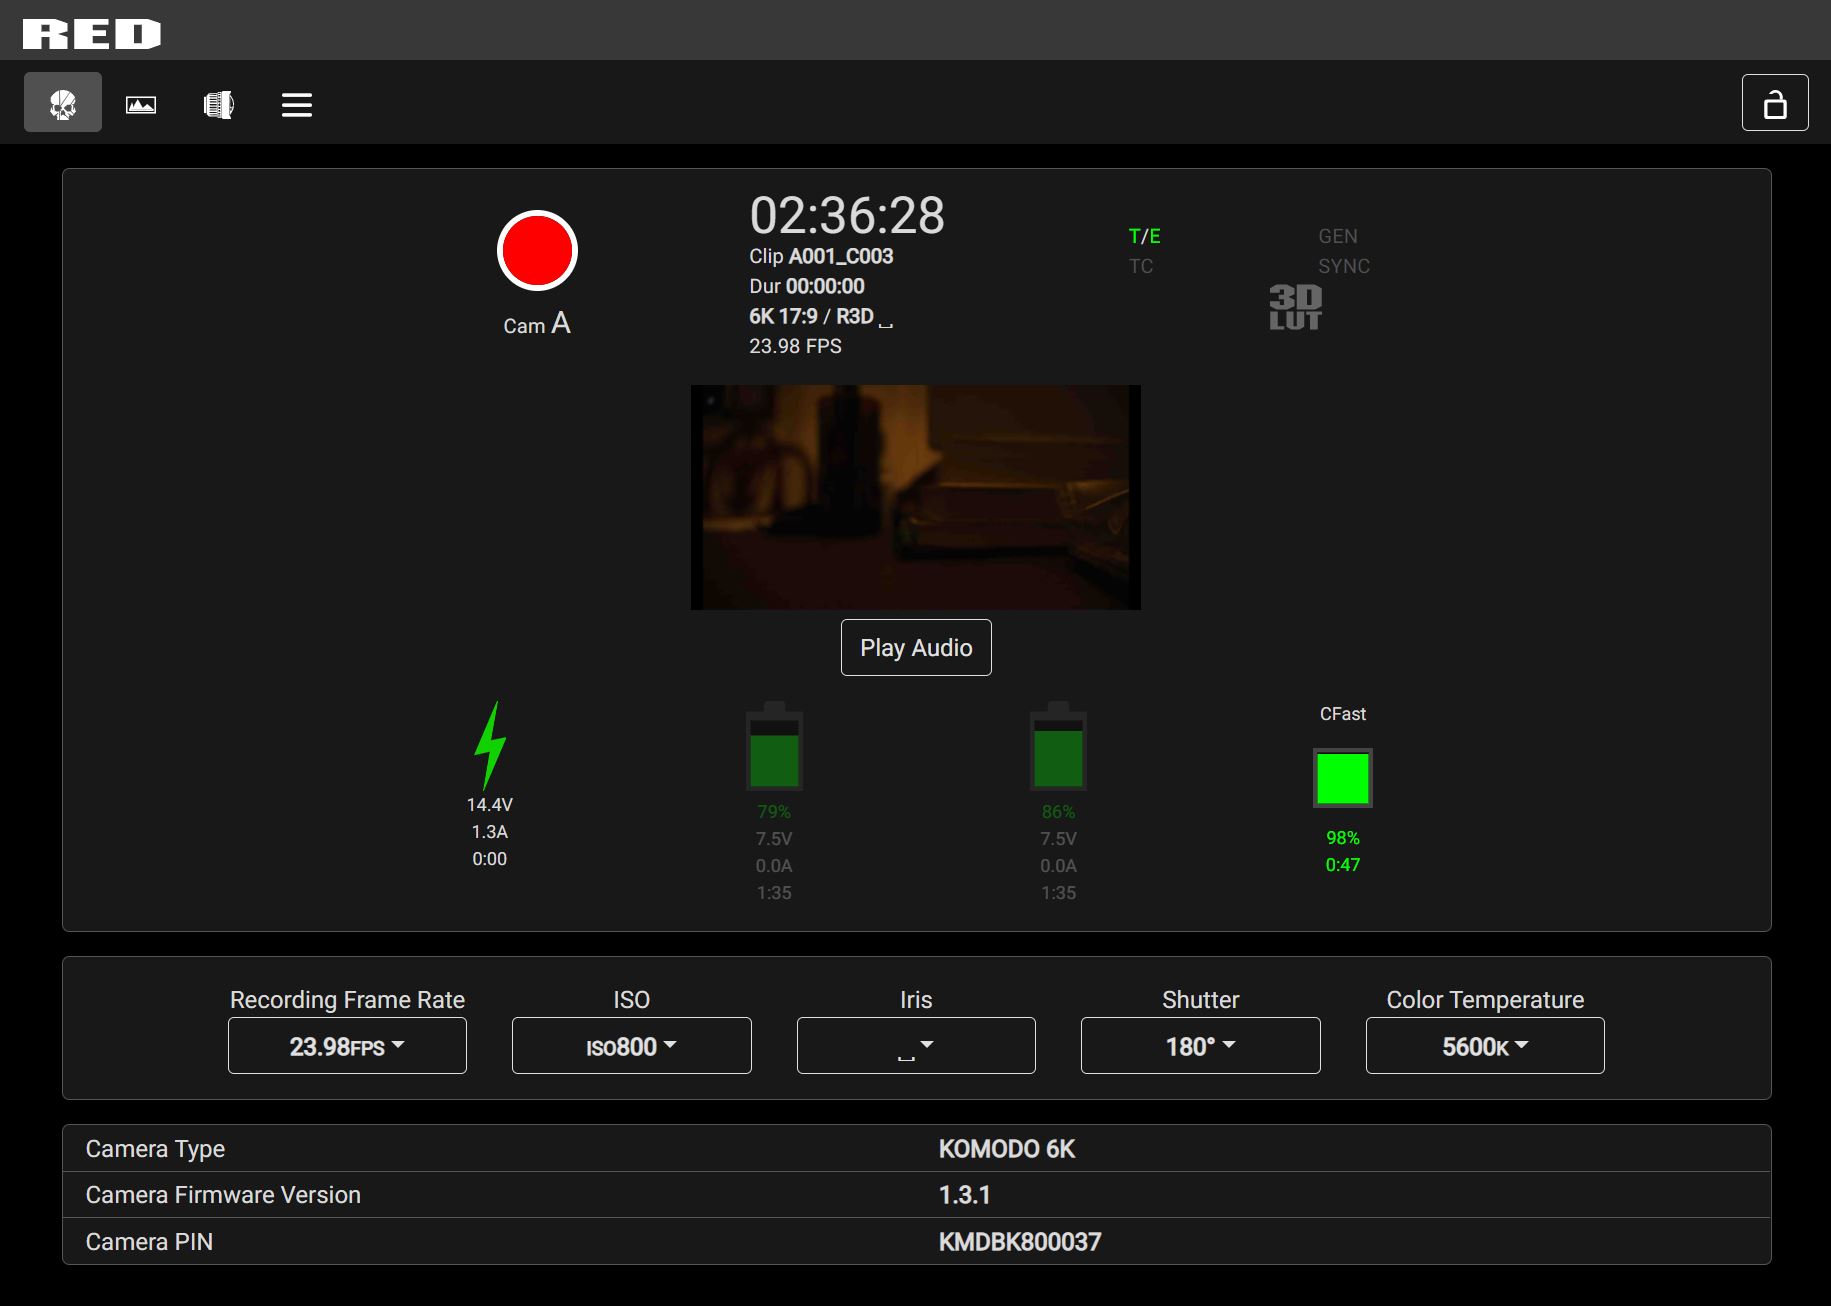Open the lens settings icon

coord(219,104)
